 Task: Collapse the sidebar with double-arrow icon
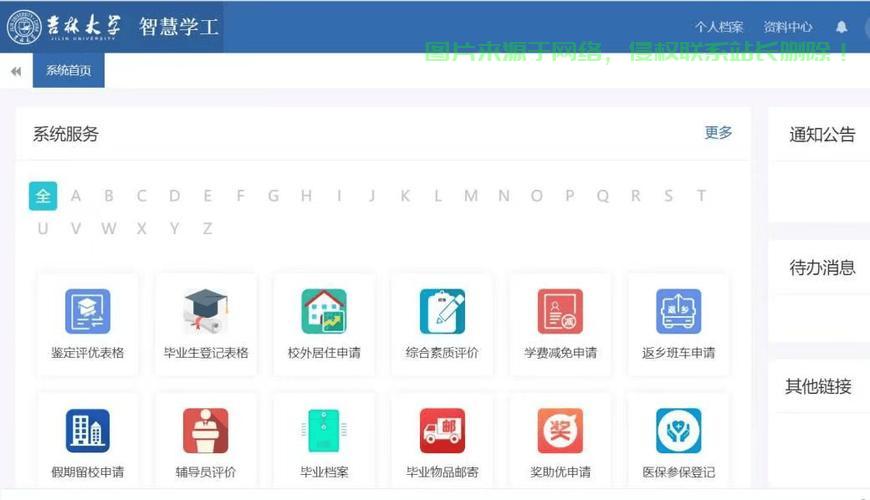16,71
